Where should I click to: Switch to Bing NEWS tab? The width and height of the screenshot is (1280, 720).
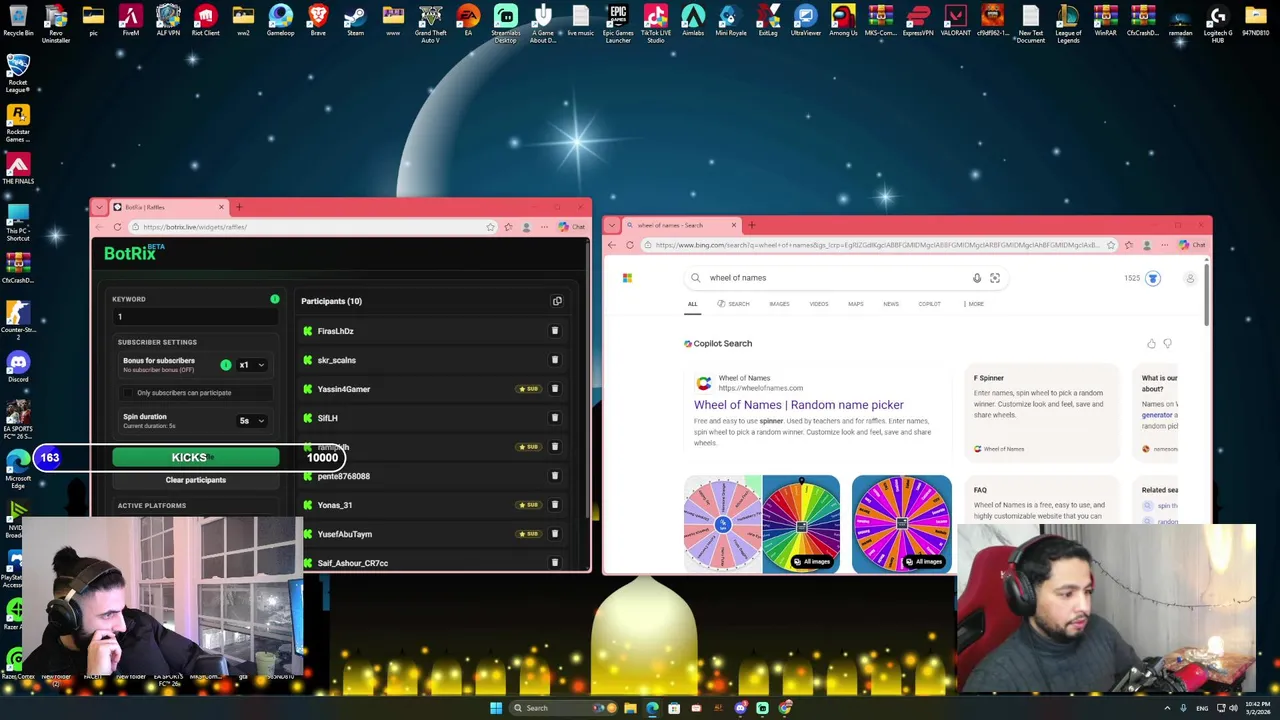[x=891, y=304]
